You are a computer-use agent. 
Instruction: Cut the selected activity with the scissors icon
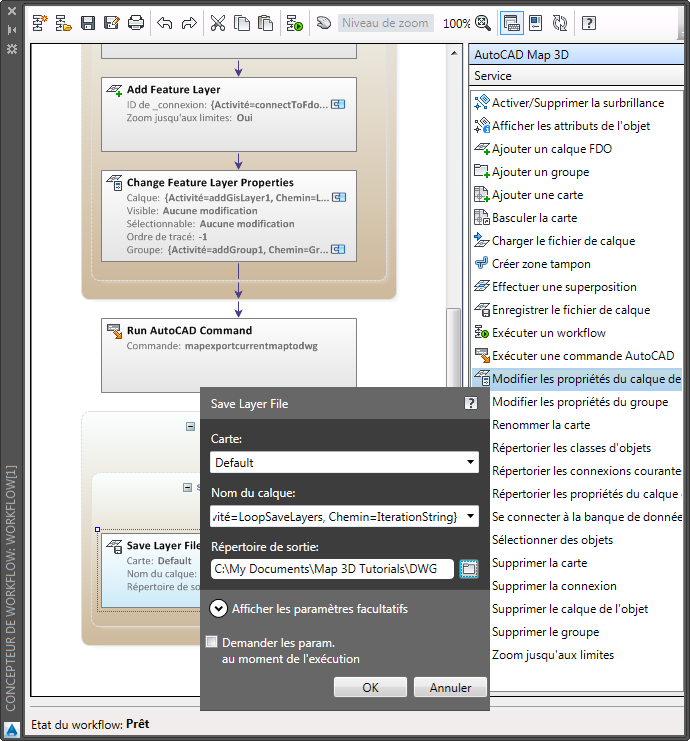(x=217, y=23)
